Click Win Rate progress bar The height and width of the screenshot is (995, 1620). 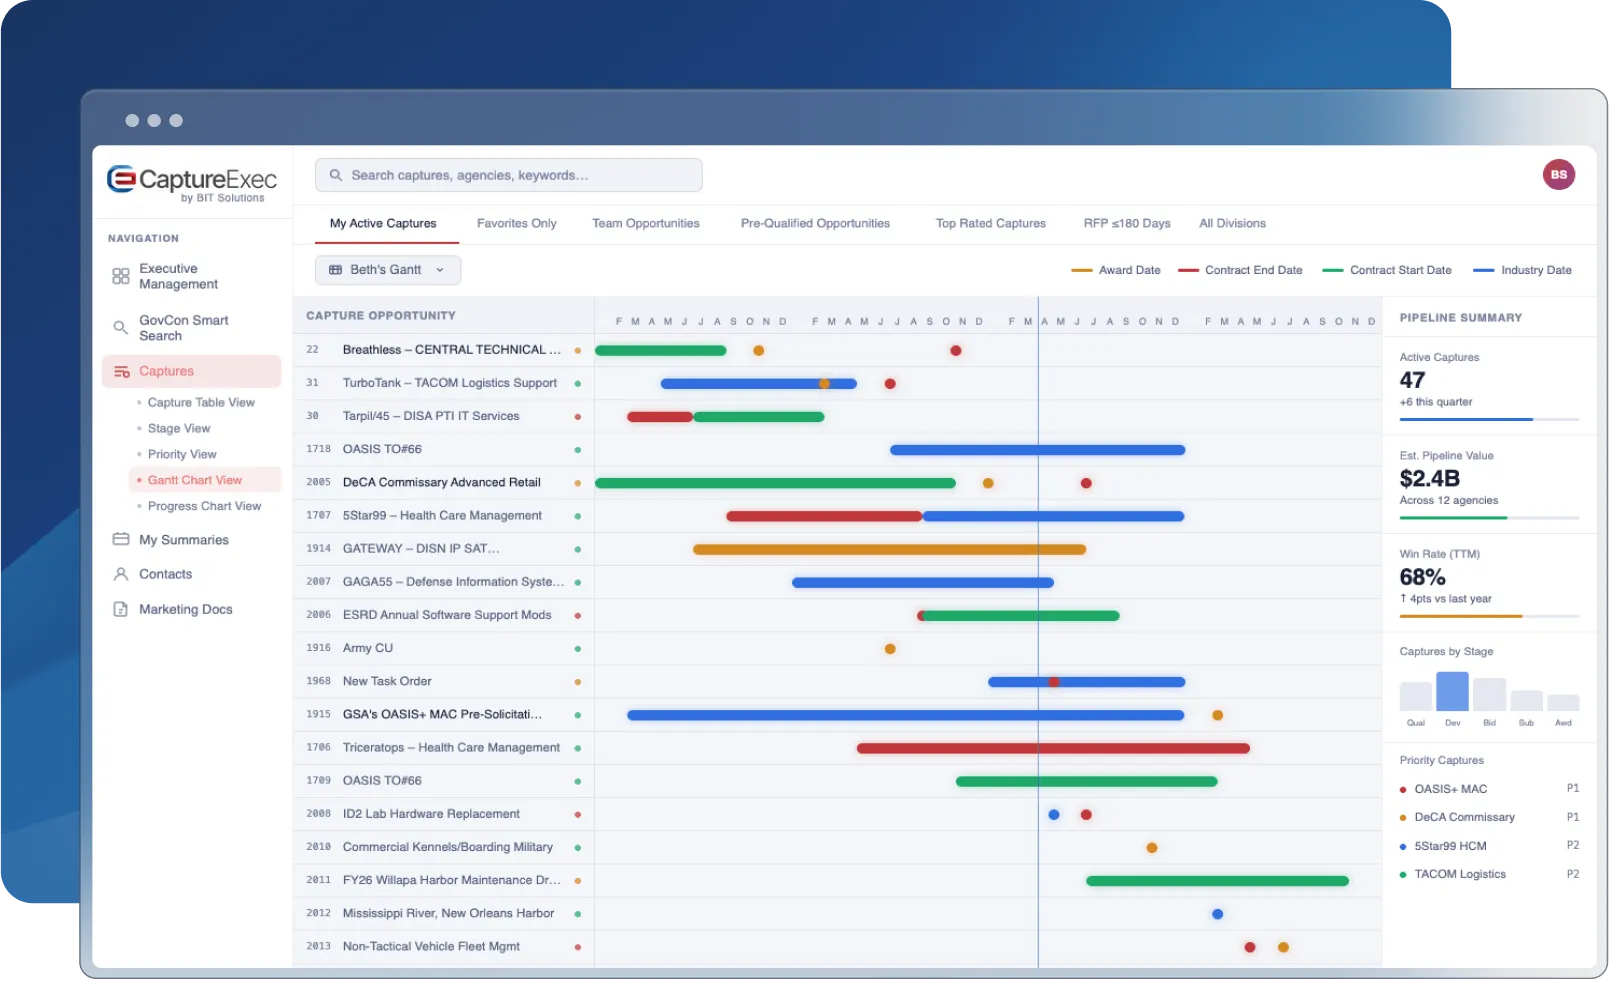1489,617
